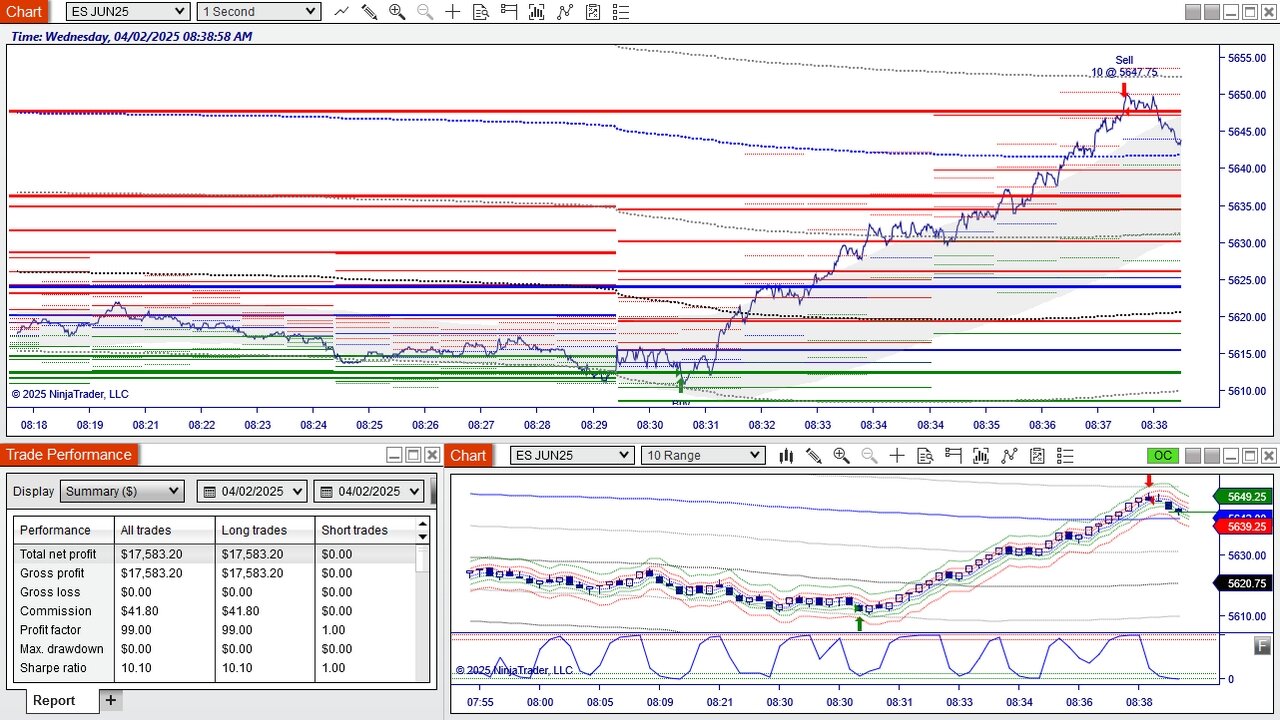The height and width of the screenshot is (720, 1280).
Task: Open Indicators for the top chart
Action: point(537,12)
